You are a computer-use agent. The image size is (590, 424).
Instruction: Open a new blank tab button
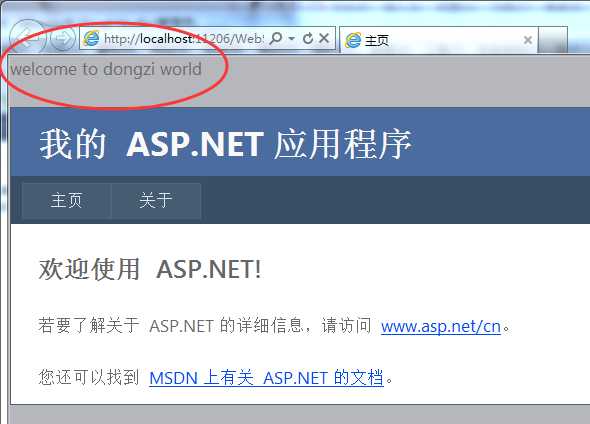click(553, 40)
